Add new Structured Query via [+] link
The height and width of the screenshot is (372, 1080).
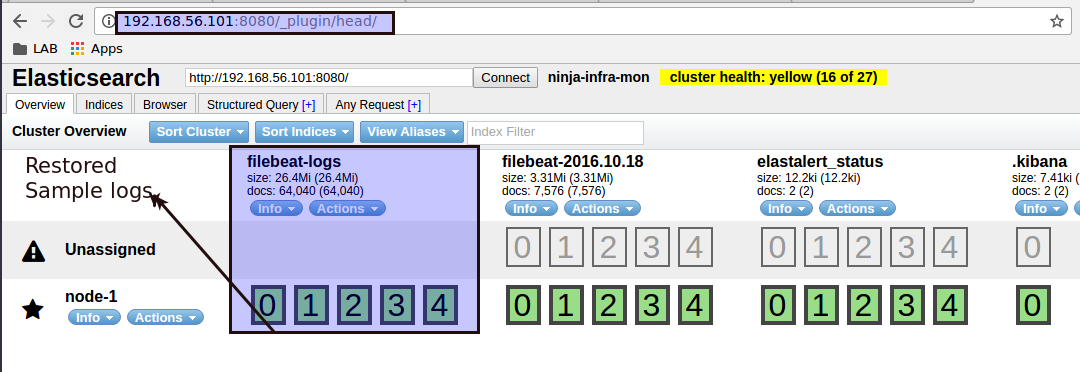pyautogui.click(x=308, y=105)
